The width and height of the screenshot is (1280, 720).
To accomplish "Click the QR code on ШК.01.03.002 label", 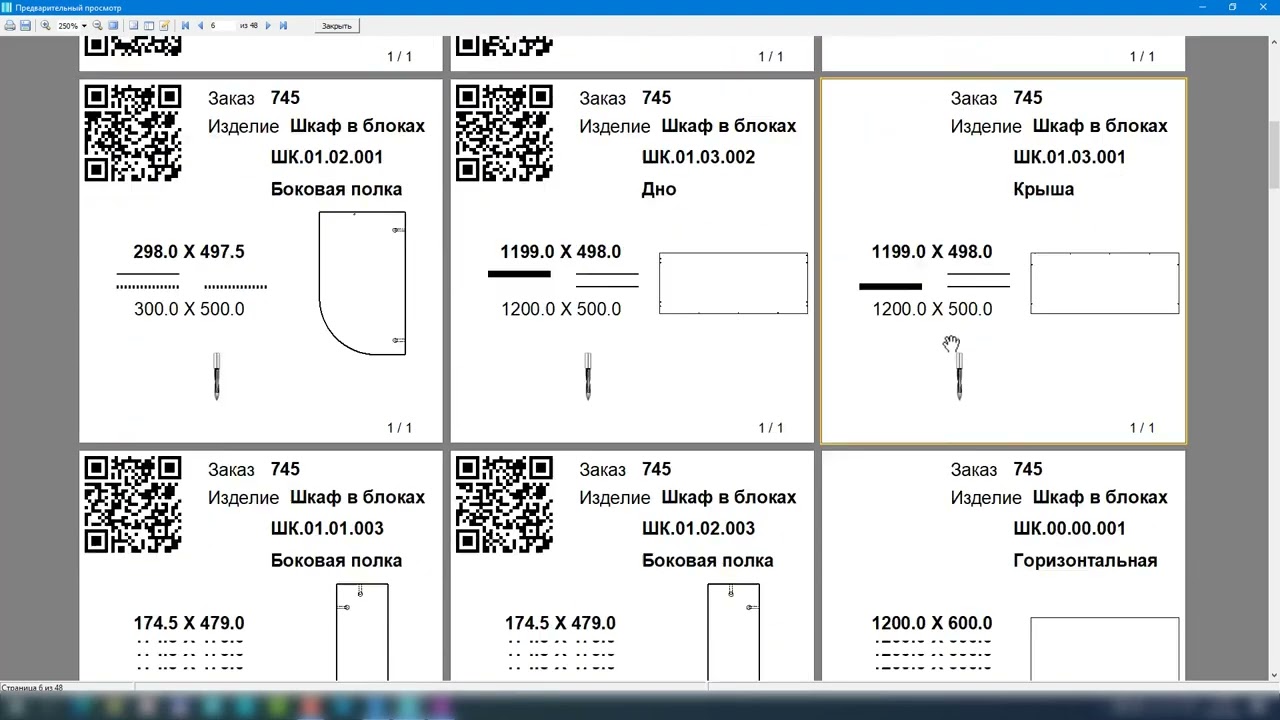I will 504,133.
